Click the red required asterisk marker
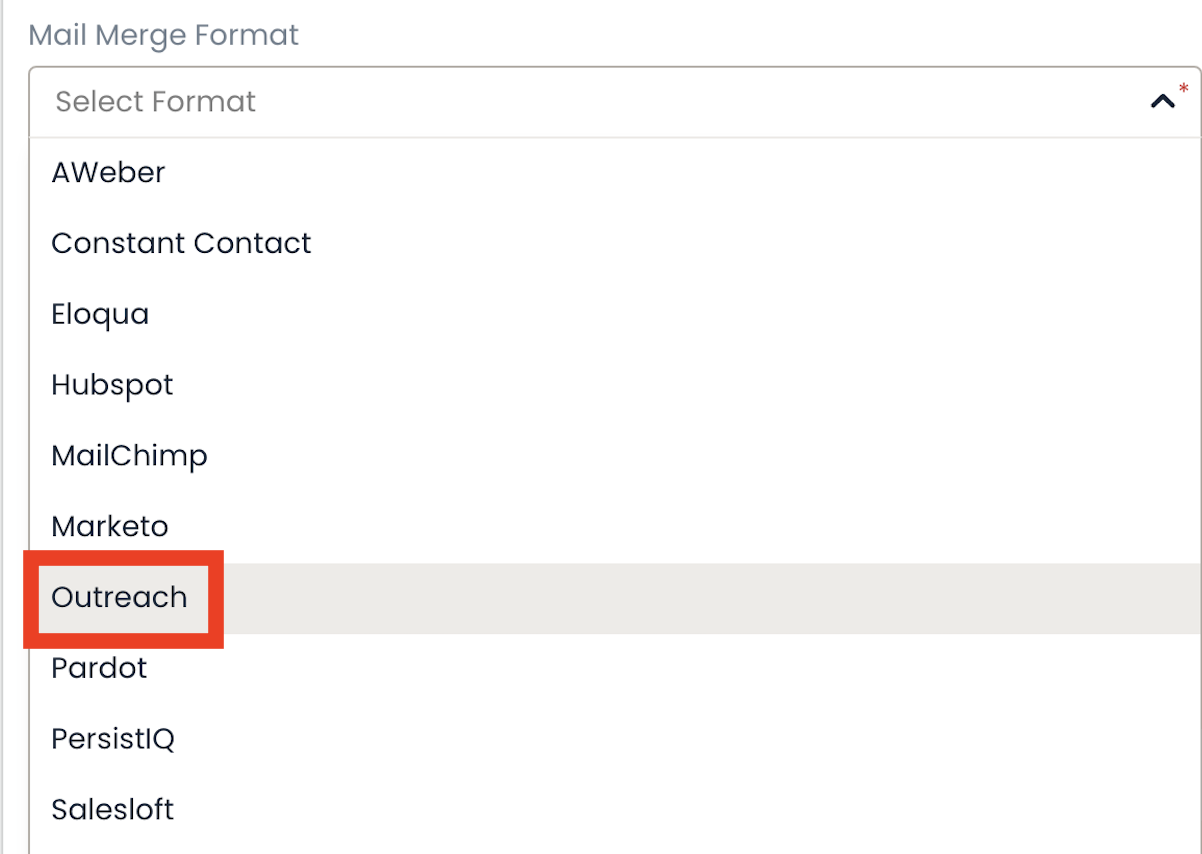Viewport: 1202px width, 854px height. (x=1184, y=89)
